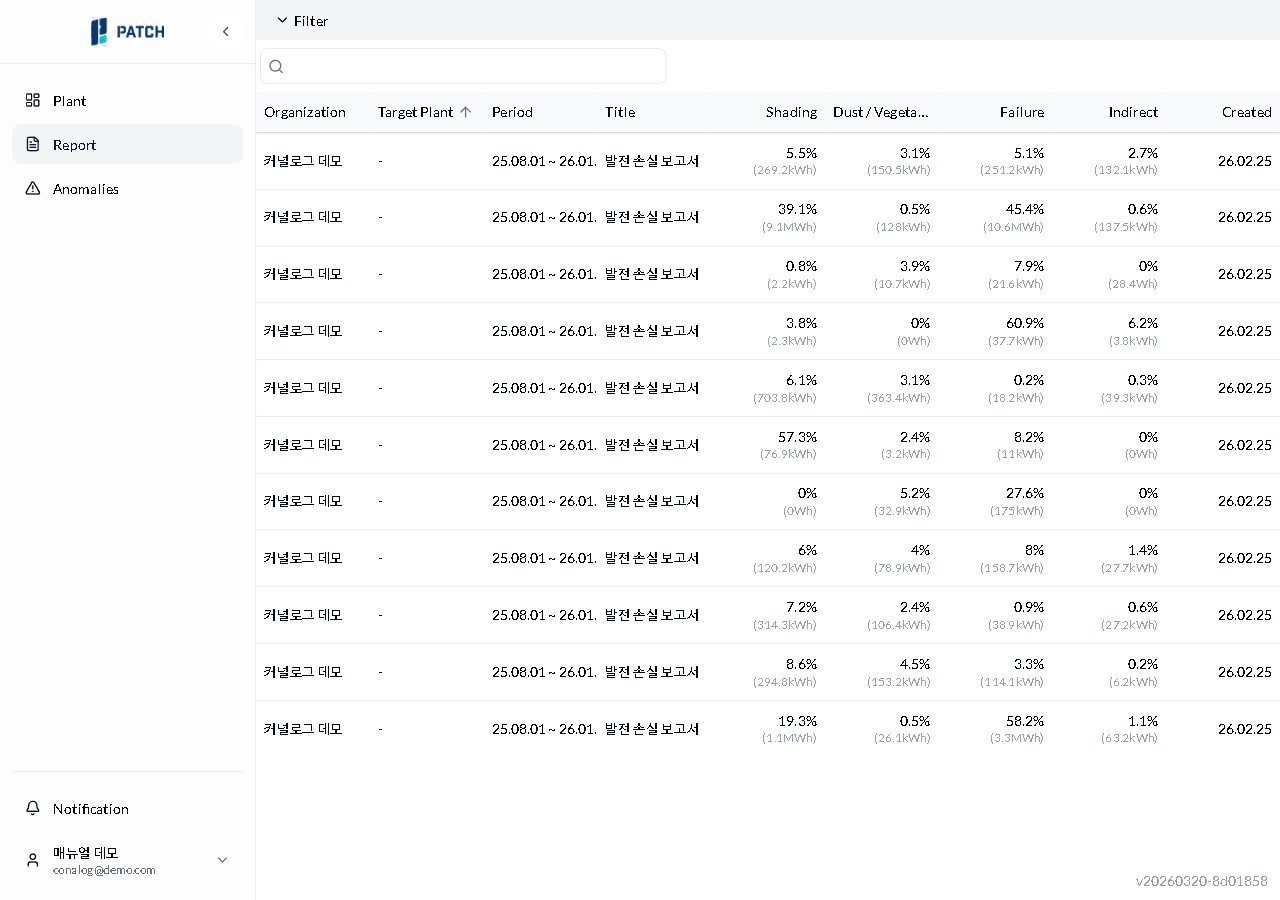This screenshot has width=1280, height=900.
Task: Click the Shading column header
Action: [791, 112]
